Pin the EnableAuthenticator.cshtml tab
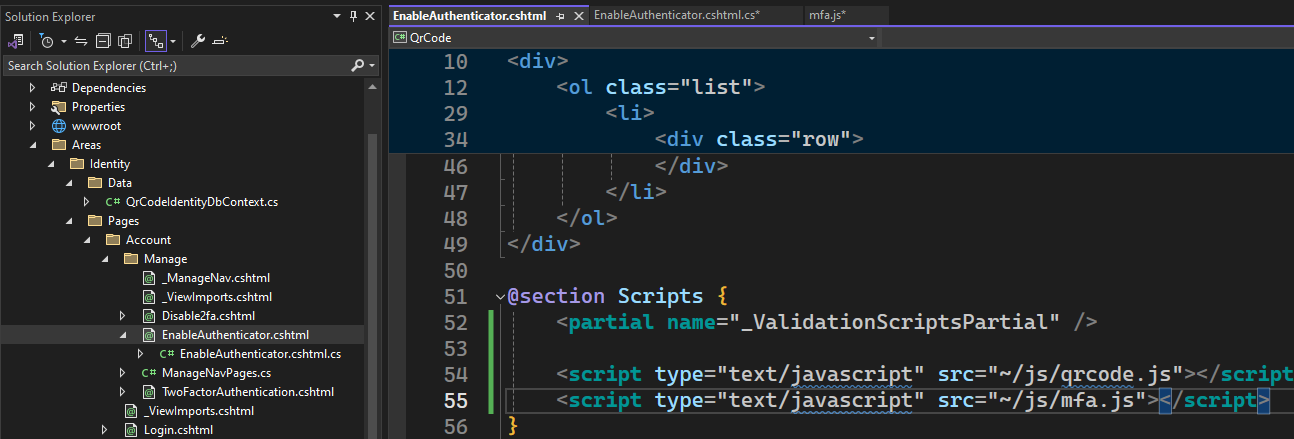Image resolution: width=1294 pixels, height=439 pixels. (561, 16)
